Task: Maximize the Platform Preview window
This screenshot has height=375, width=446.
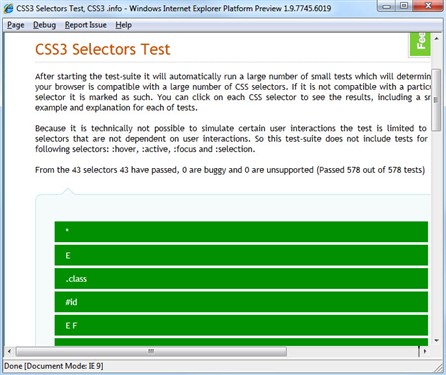Action: (x=404, y=6)
